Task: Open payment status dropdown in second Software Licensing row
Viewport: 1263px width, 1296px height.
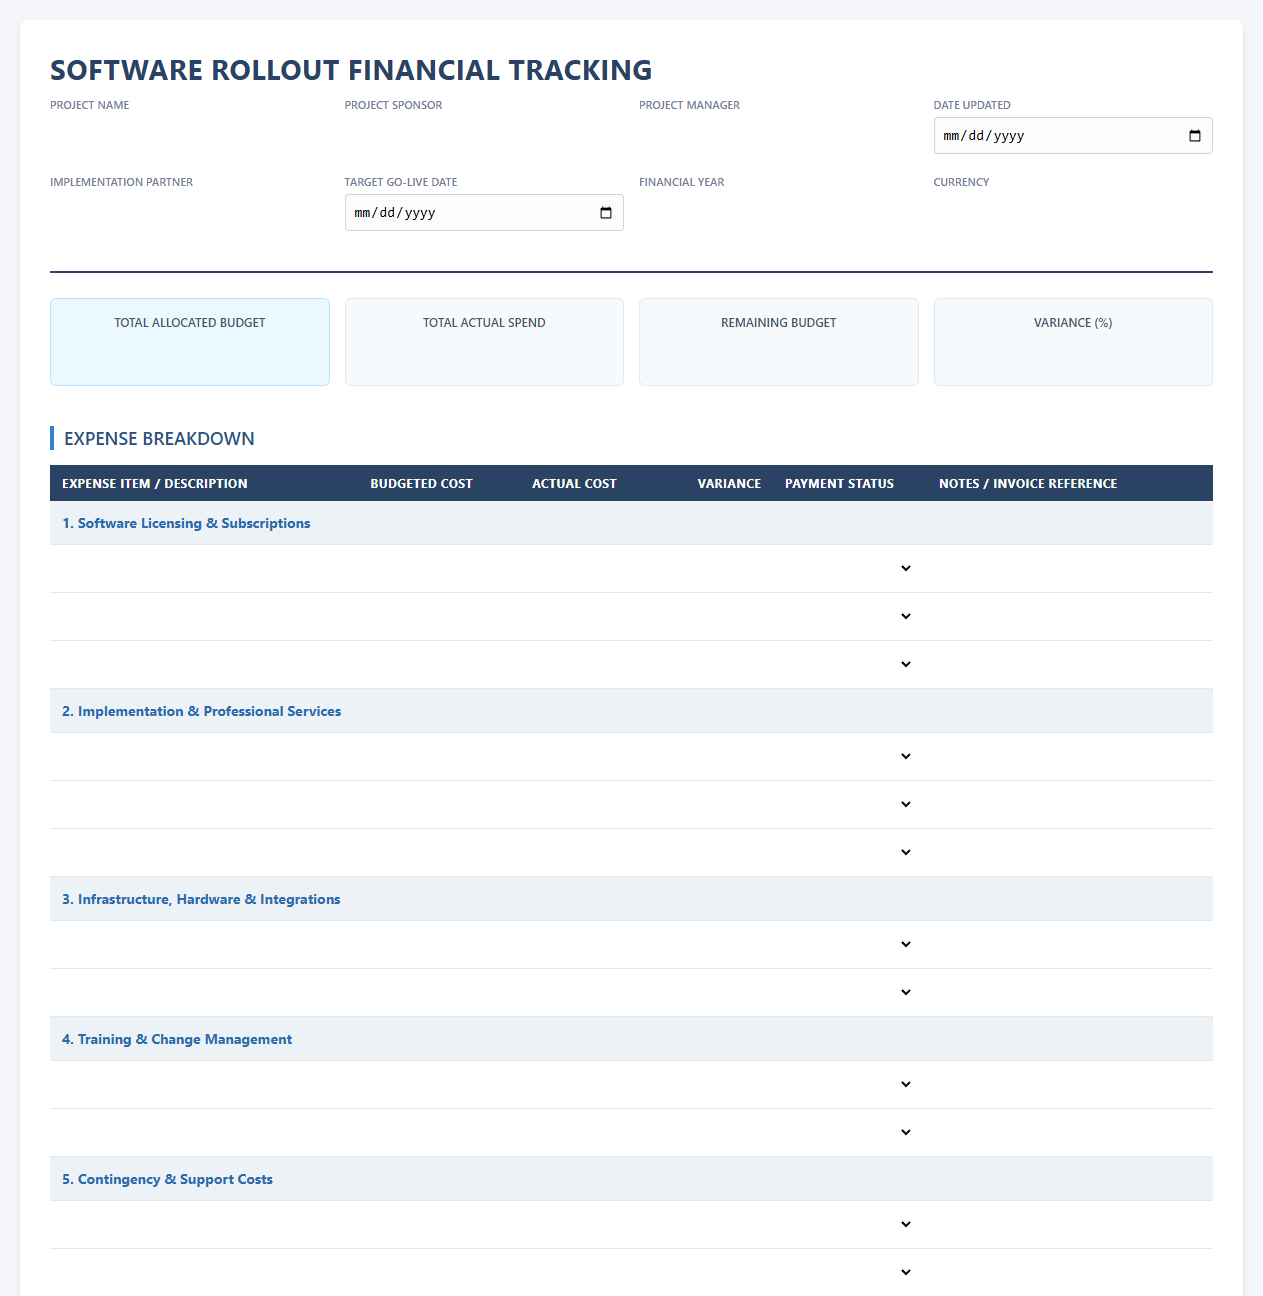Action: click(850, 616)
